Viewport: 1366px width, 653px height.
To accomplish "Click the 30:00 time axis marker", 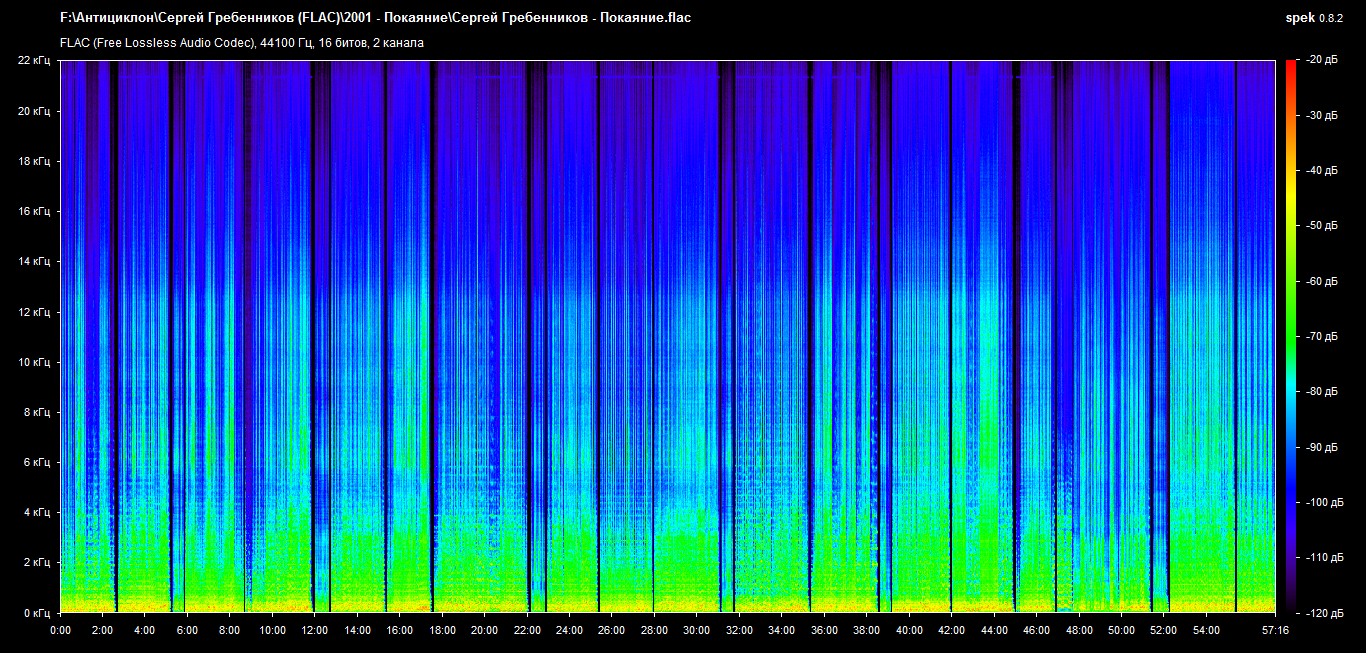I will [697, 631].
